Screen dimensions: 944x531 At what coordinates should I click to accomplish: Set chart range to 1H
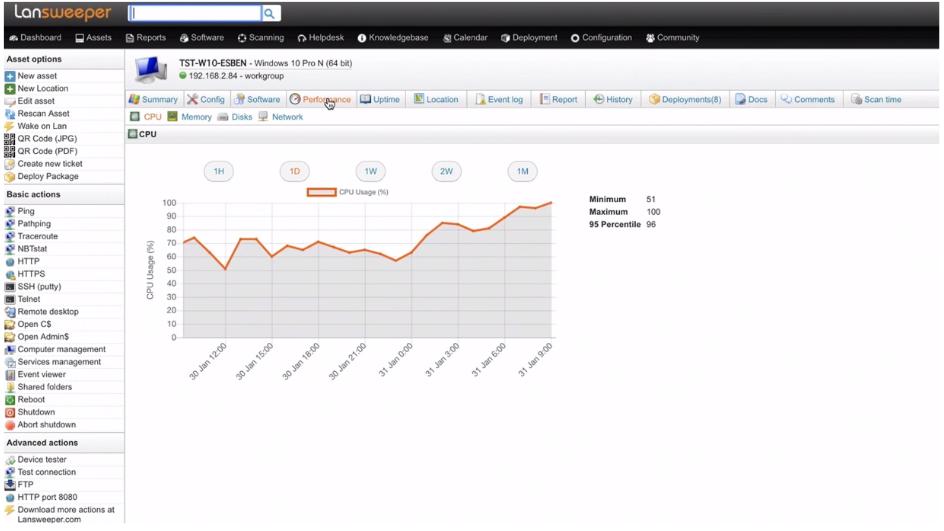219,172
